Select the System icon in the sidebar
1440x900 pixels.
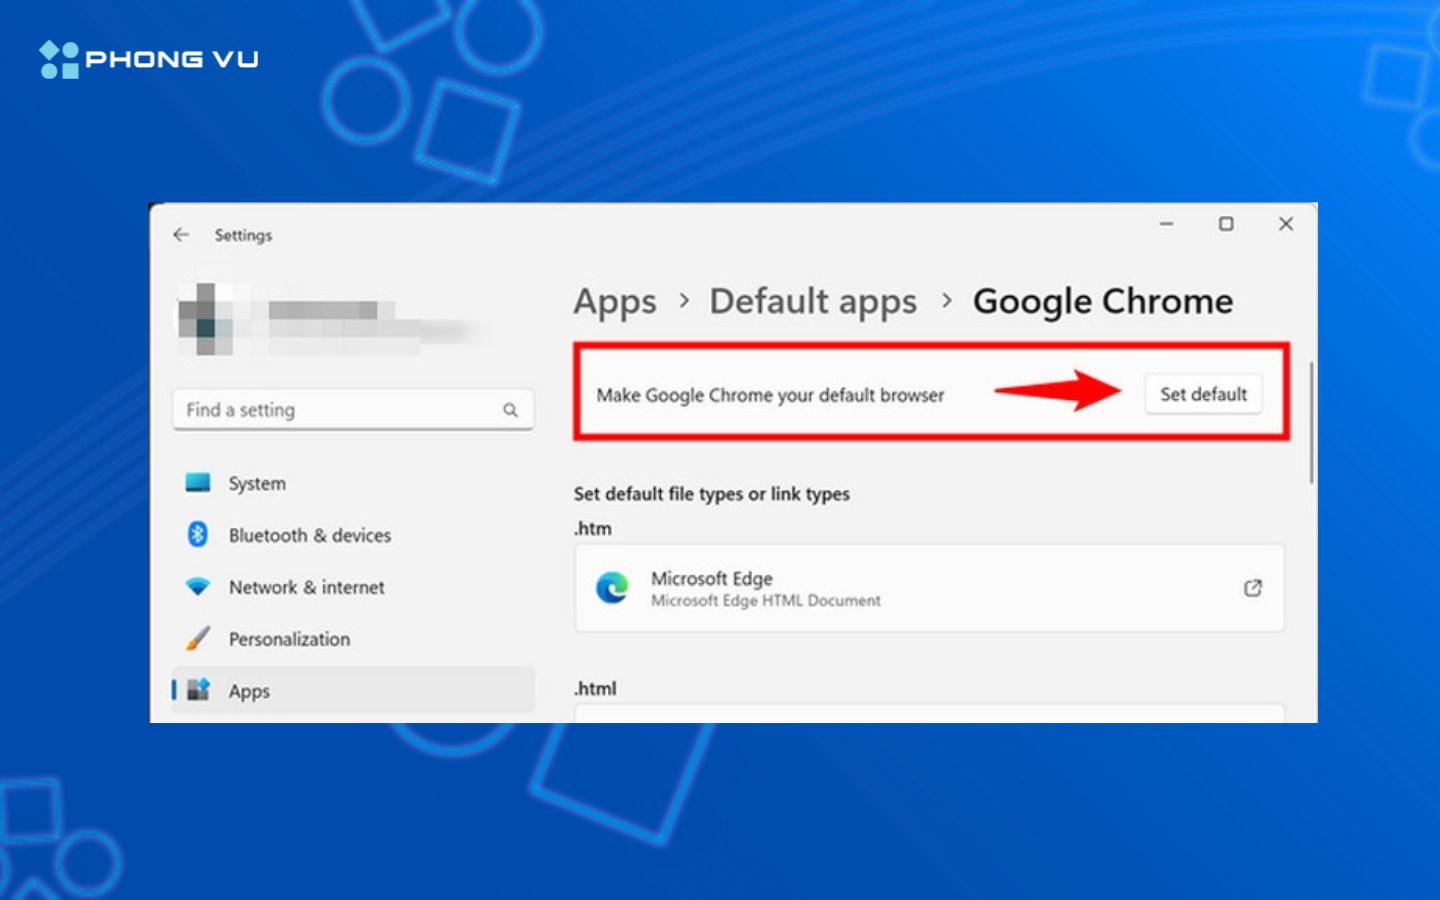(x=199, y=483)
